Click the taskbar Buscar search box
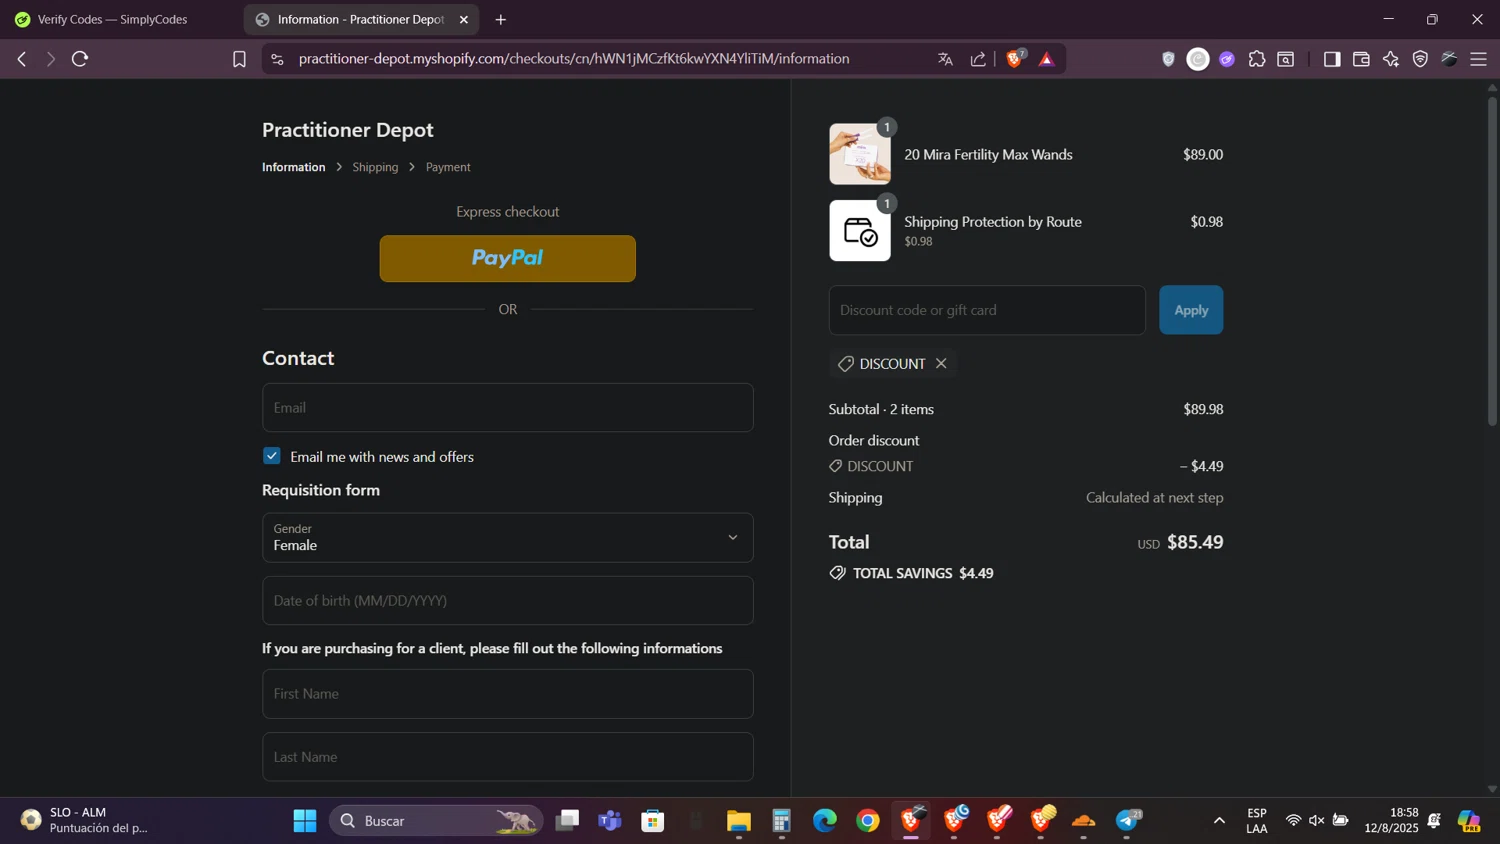 tap(436, 821)
